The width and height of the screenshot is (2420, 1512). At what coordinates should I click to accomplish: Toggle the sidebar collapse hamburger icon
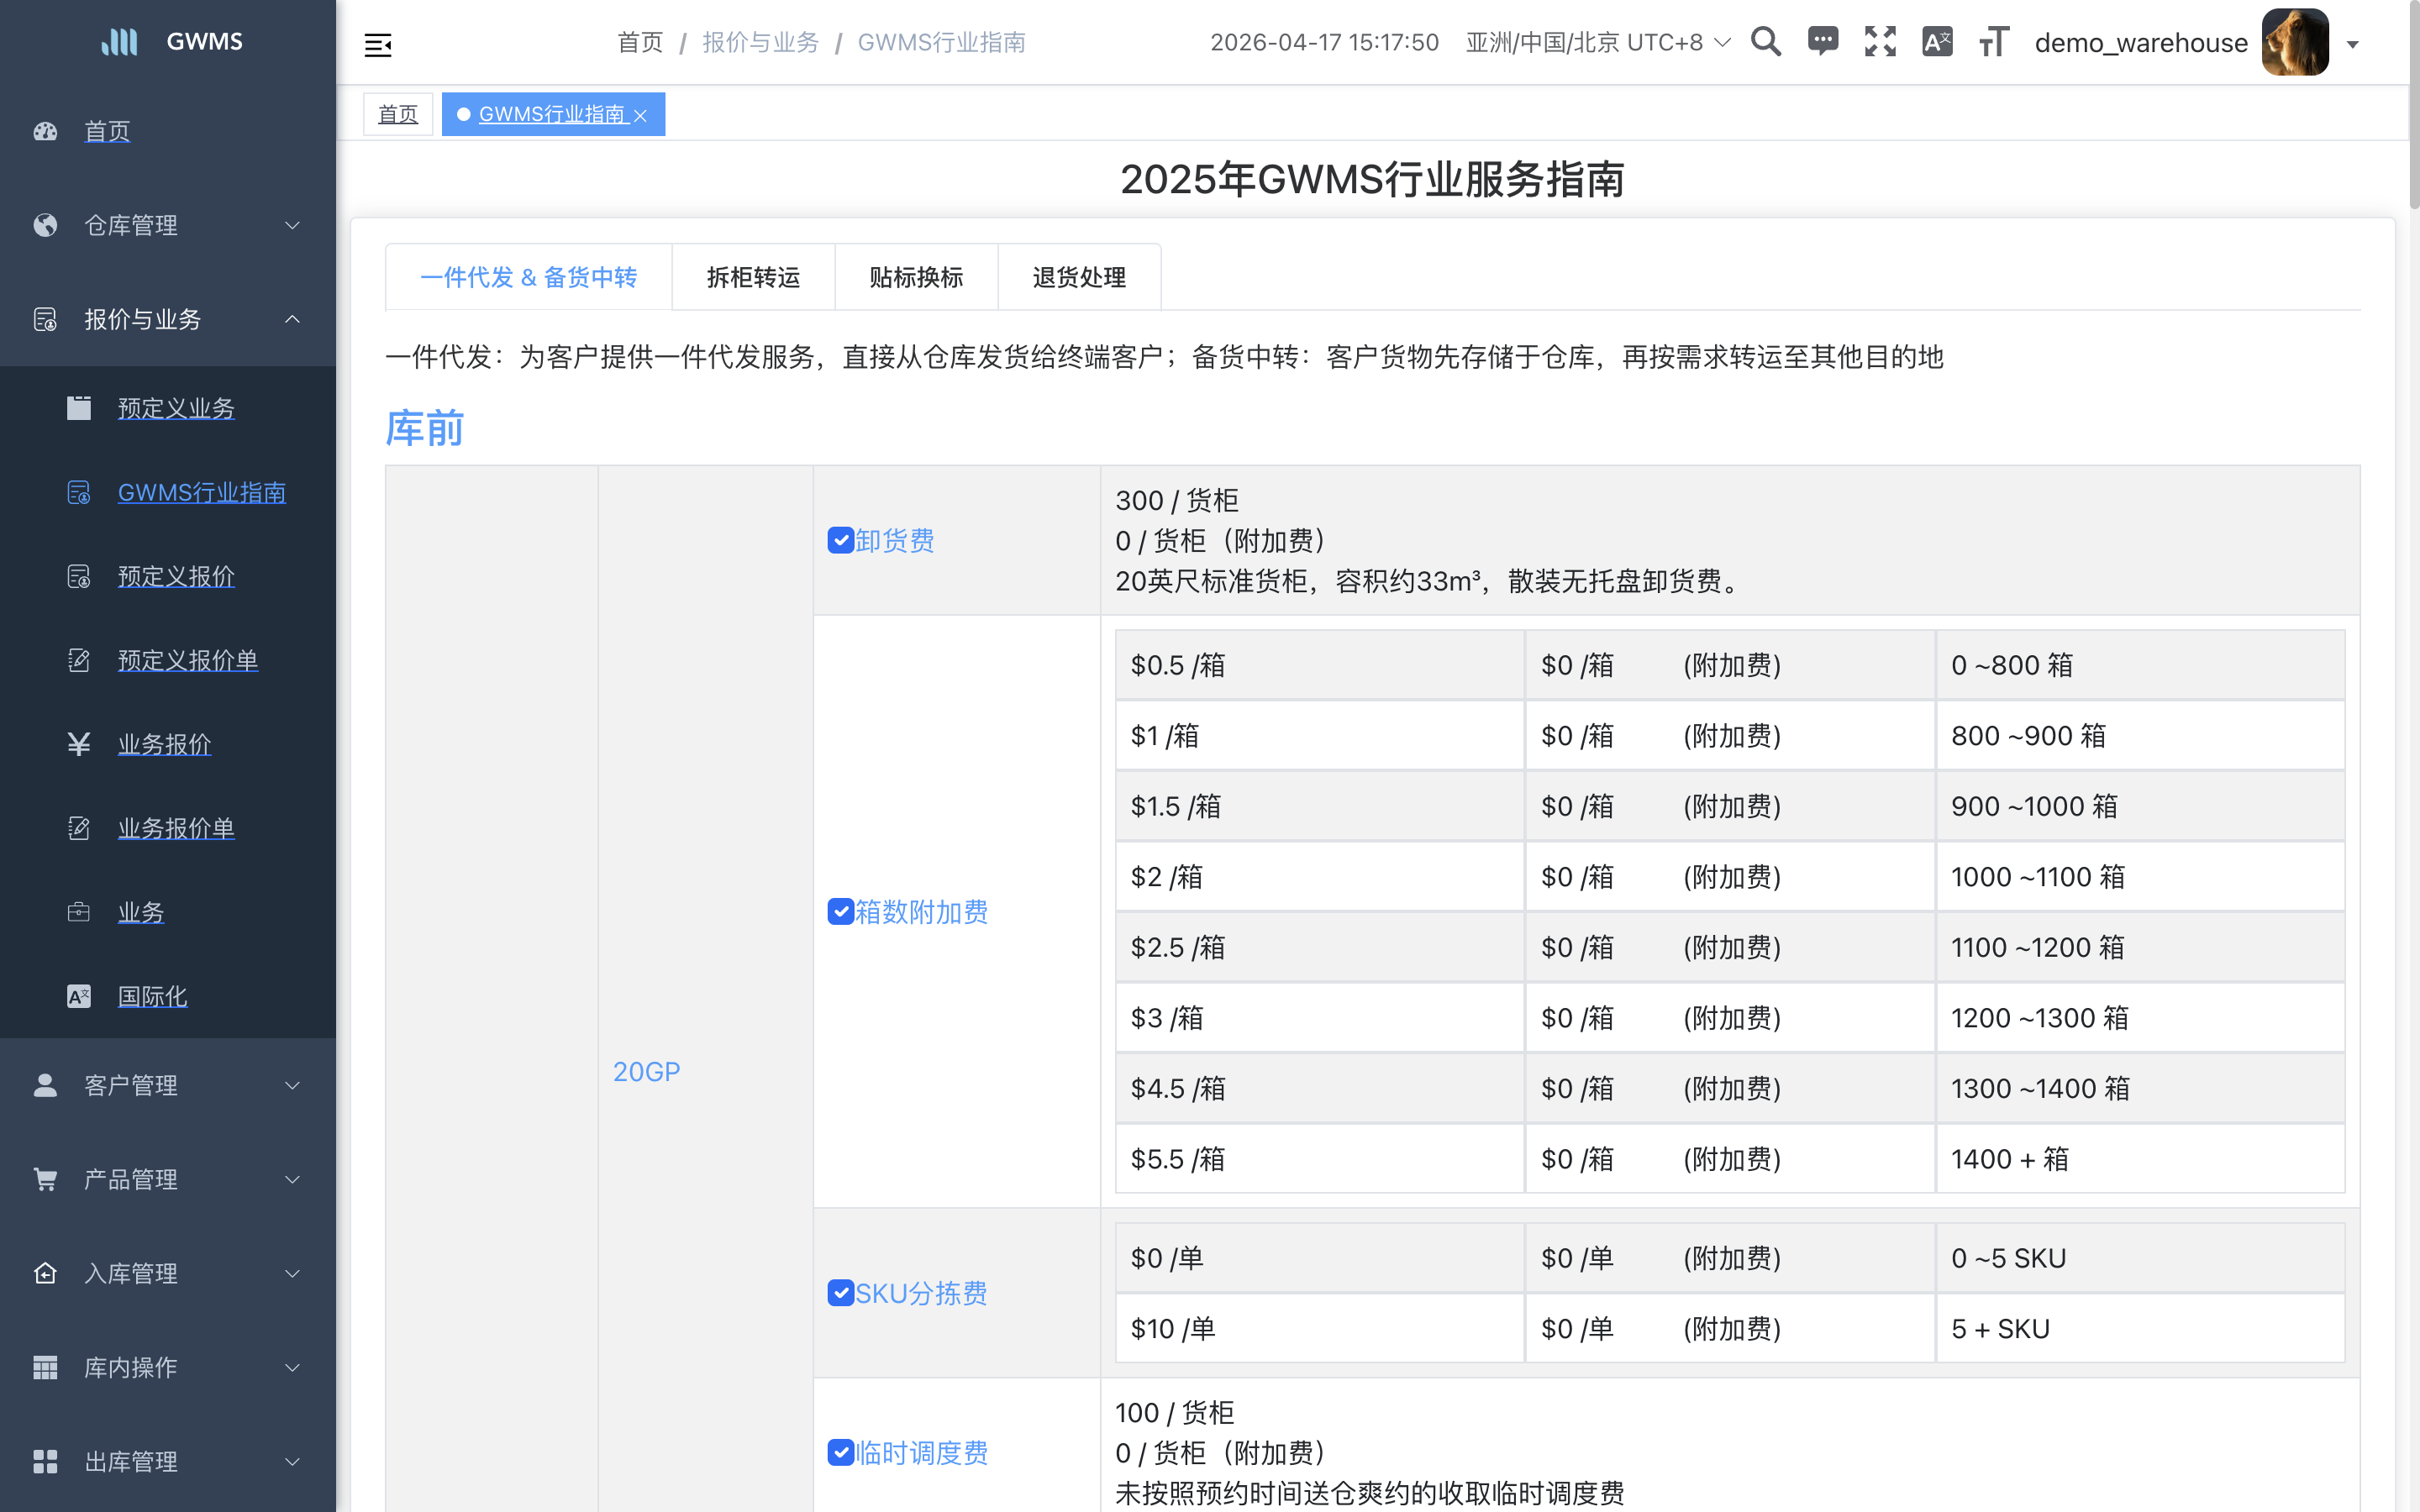tap(378, 45)
